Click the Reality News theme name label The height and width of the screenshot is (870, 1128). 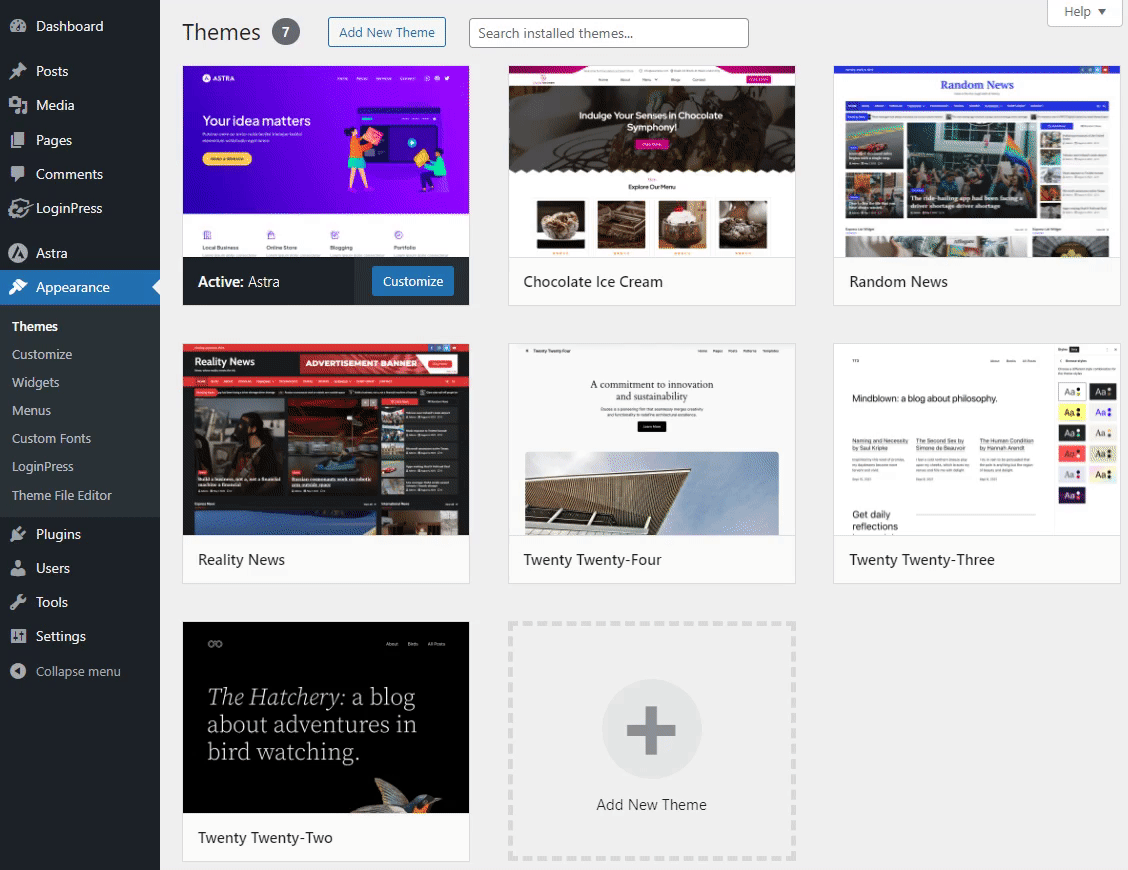241,560
